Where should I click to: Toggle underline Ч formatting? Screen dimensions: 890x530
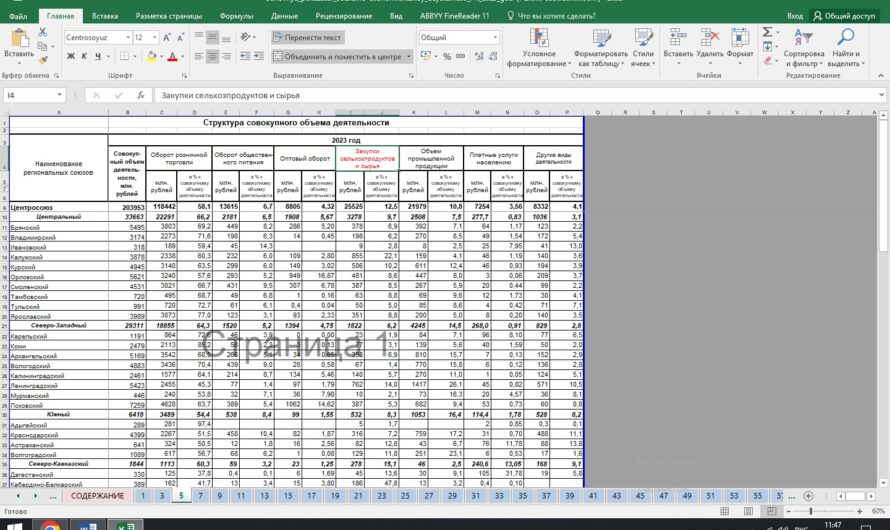98,56
